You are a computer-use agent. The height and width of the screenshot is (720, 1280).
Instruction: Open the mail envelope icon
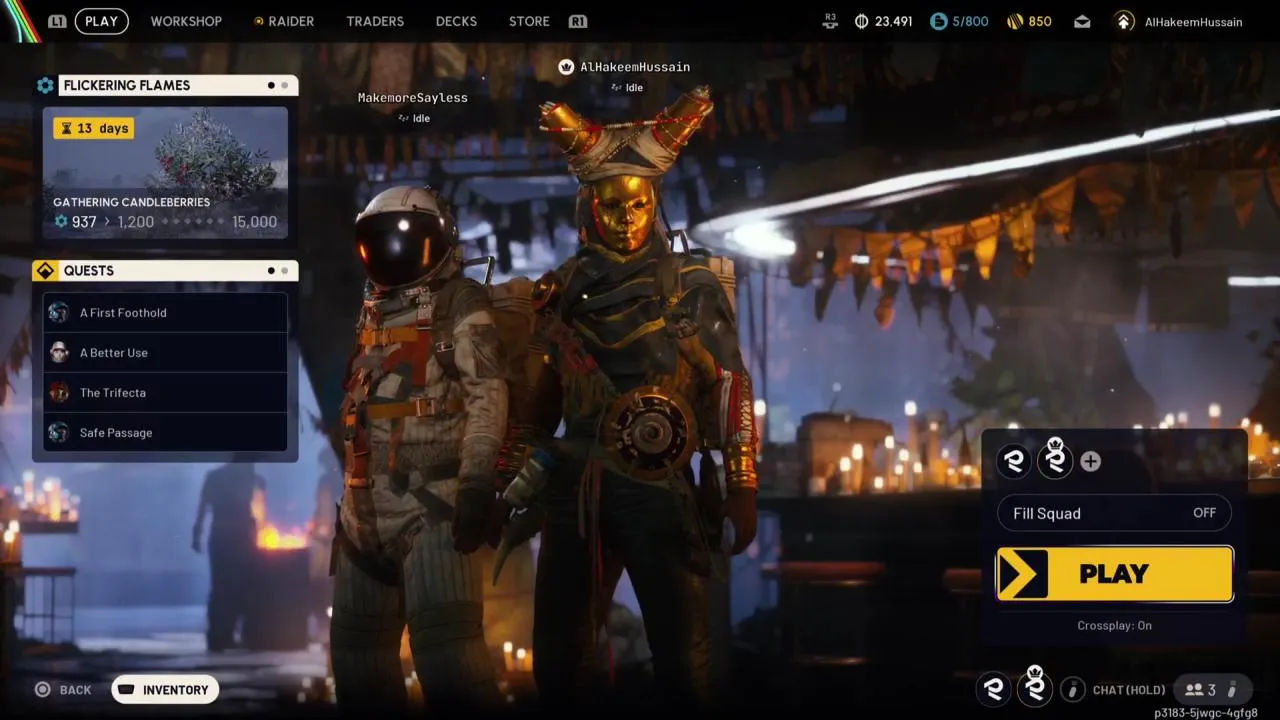[x=1082, y=21]
